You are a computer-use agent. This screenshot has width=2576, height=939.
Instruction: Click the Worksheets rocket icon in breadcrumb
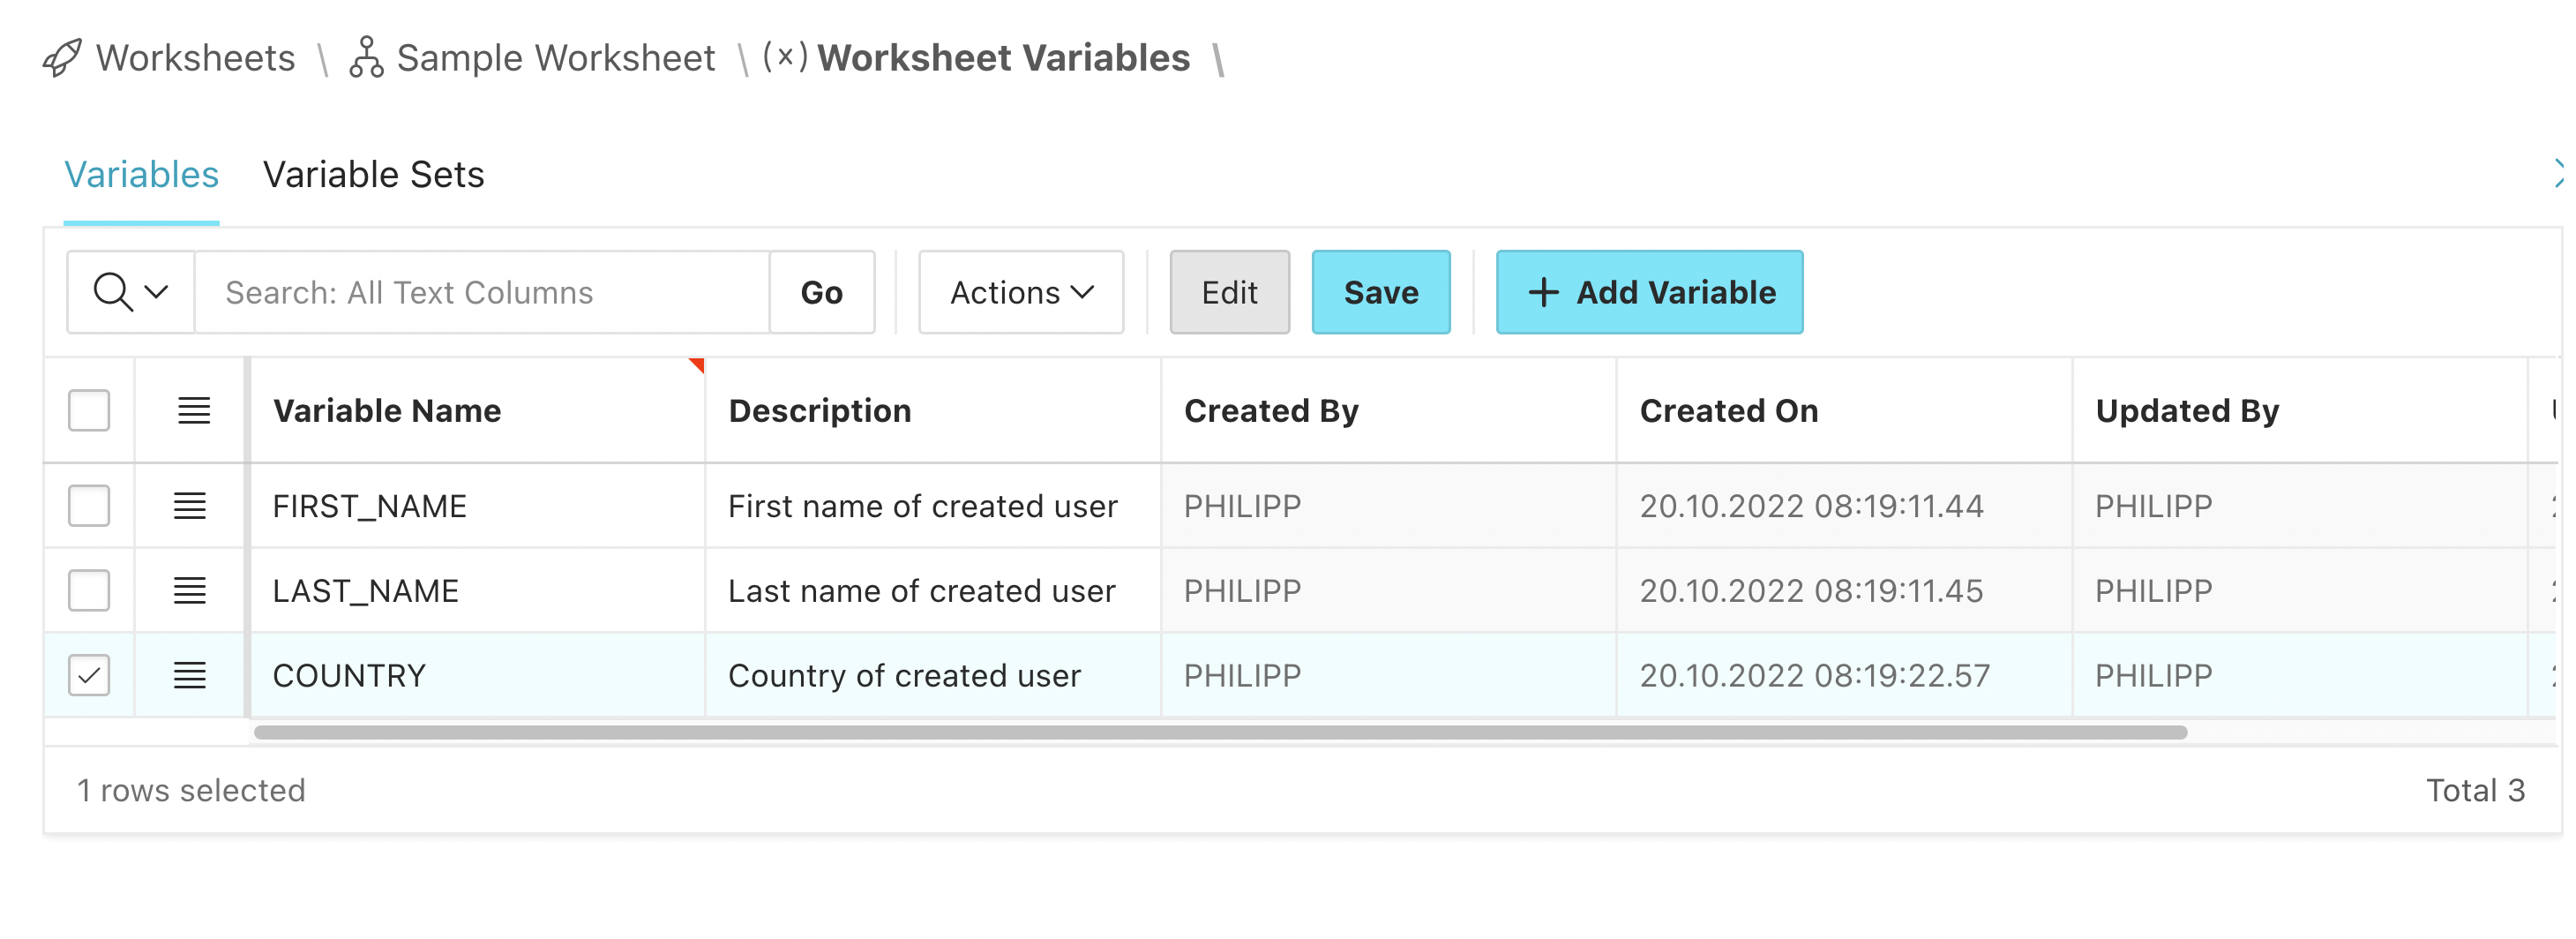[x=62, y=58]
